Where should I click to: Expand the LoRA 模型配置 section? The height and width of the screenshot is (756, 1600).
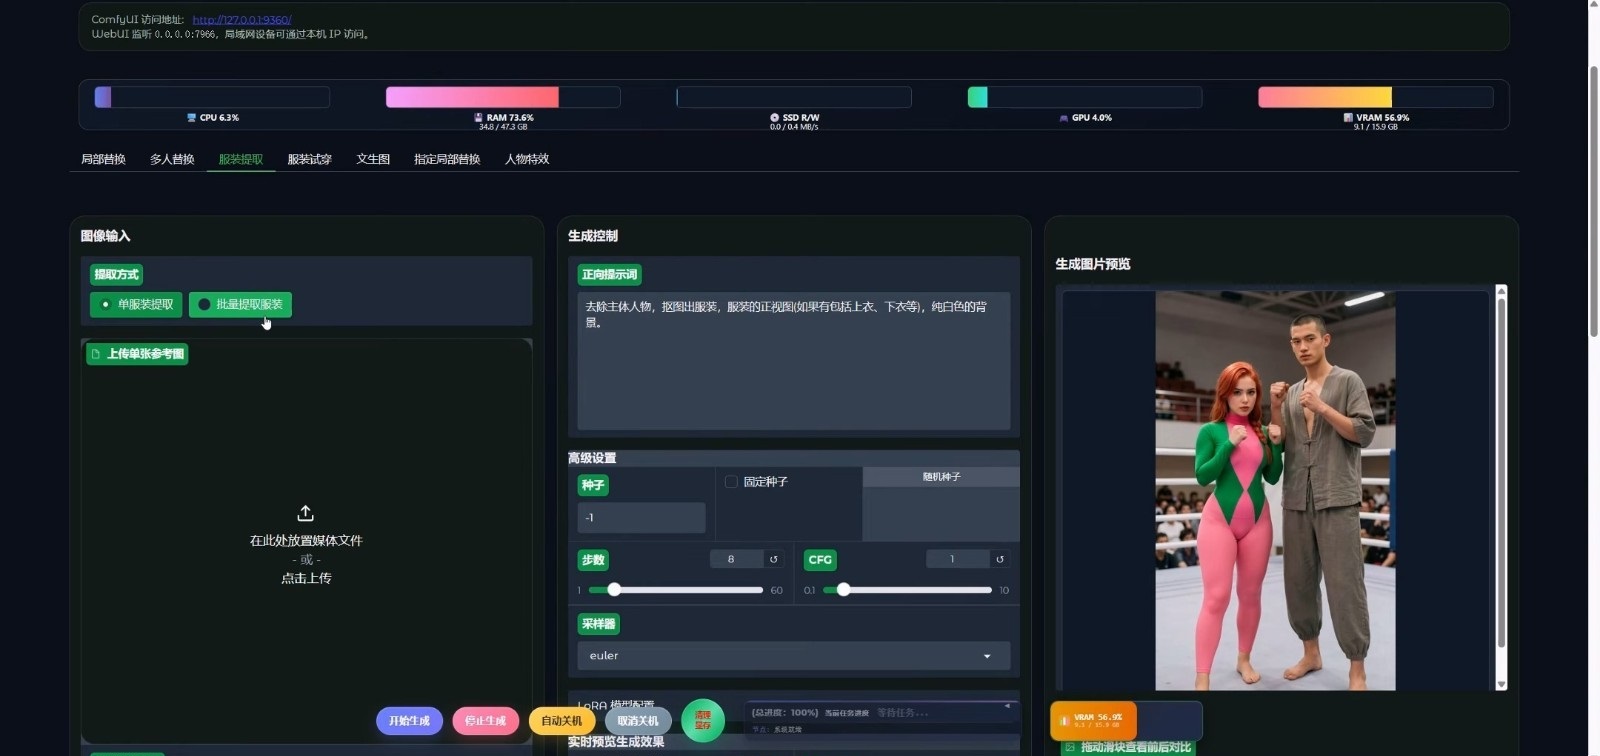click(616, 704)
